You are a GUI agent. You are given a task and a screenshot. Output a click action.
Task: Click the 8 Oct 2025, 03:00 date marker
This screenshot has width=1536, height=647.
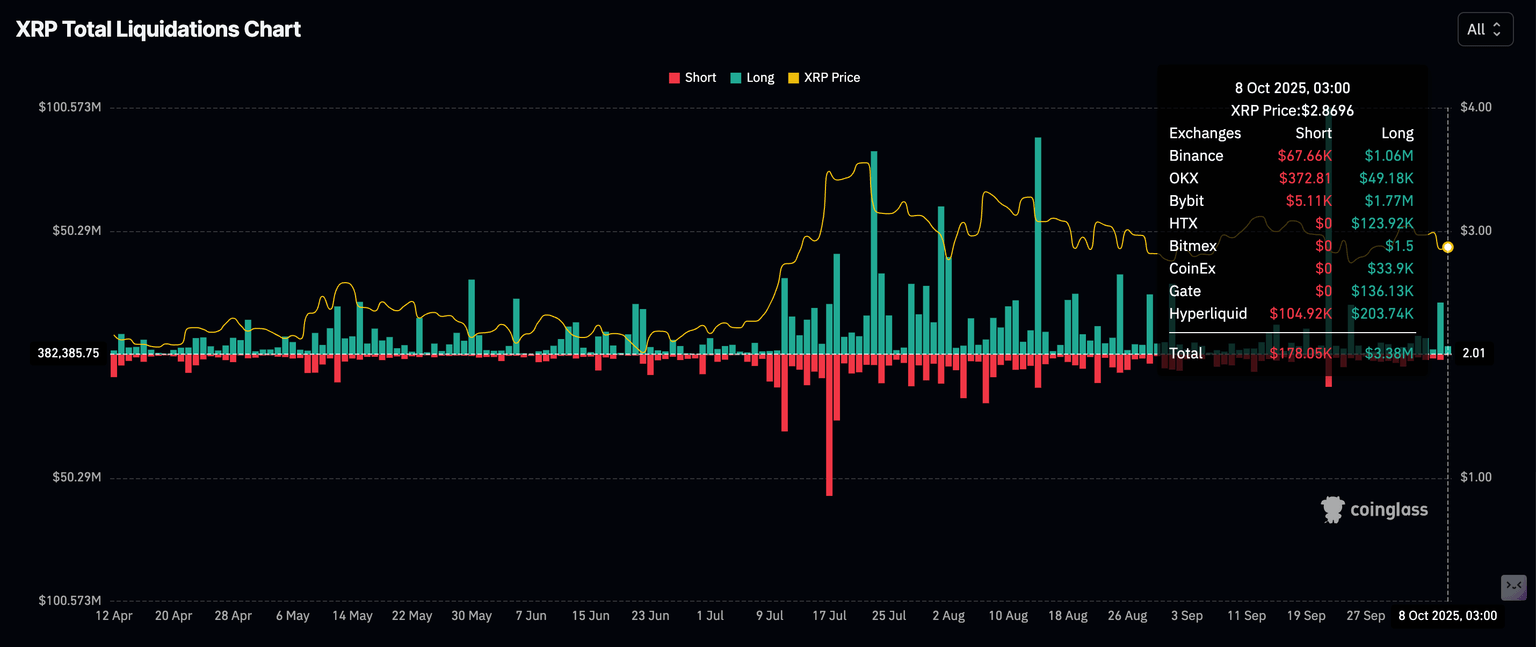click(x=1447, y=616)
